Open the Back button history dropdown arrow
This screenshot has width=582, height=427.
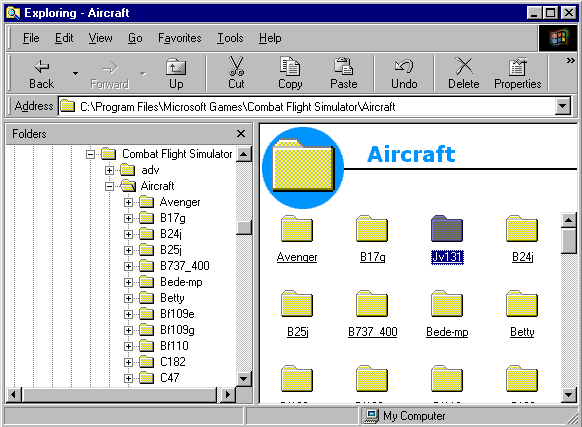point(75,74)
